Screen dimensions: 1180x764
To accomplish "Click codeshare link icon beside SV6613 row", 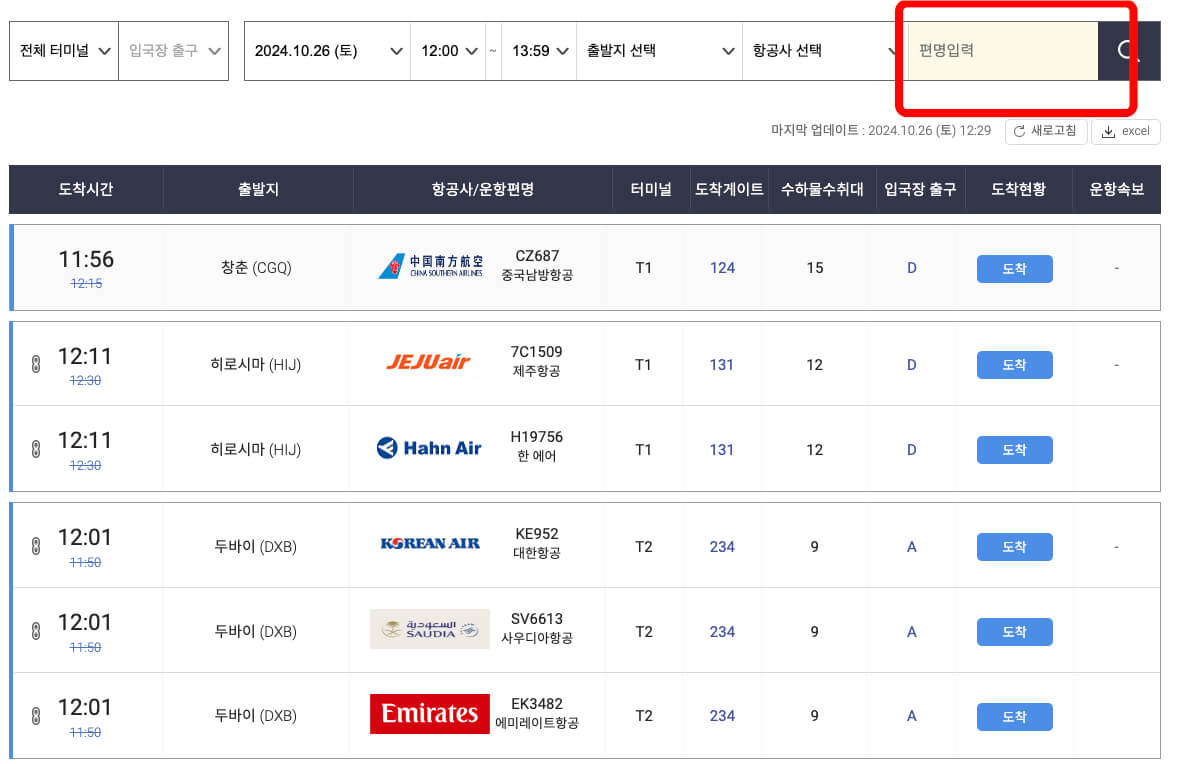I will [35, 631].
